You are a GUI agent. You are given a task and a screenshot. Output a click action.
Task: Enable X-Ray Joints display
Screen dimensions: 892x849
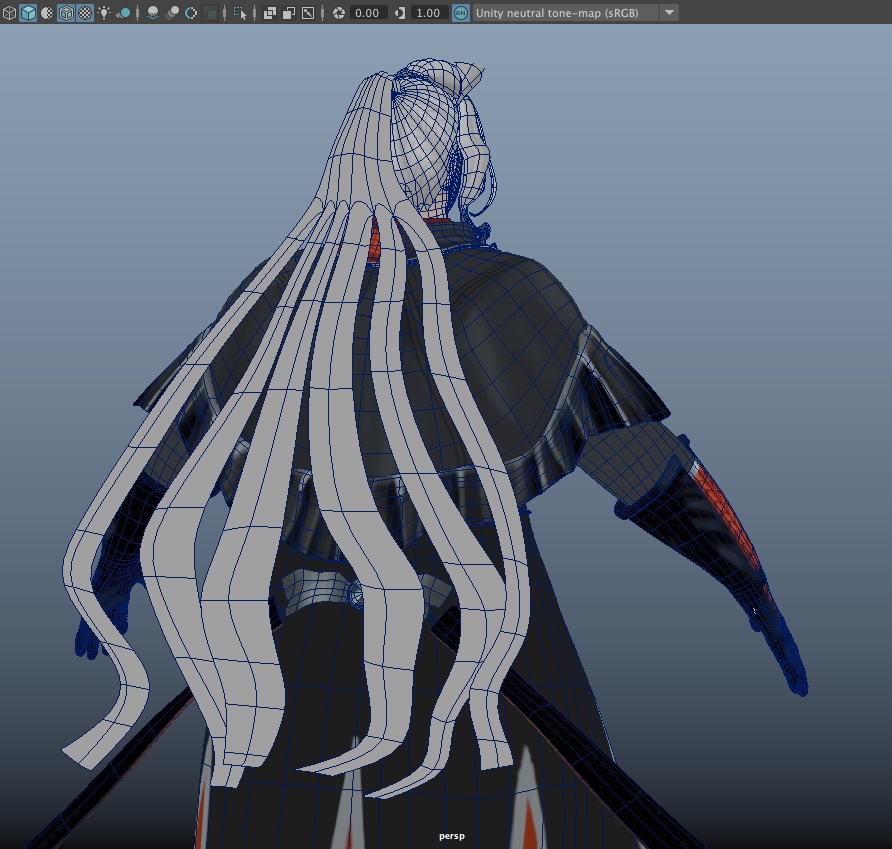coord(308,13)
